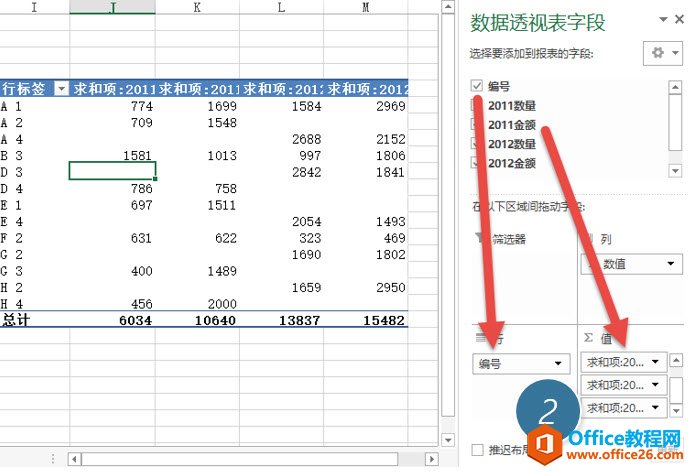Select column I header
Image resolution: width=690 pixels, height=472 pixels.
point(34,7)
